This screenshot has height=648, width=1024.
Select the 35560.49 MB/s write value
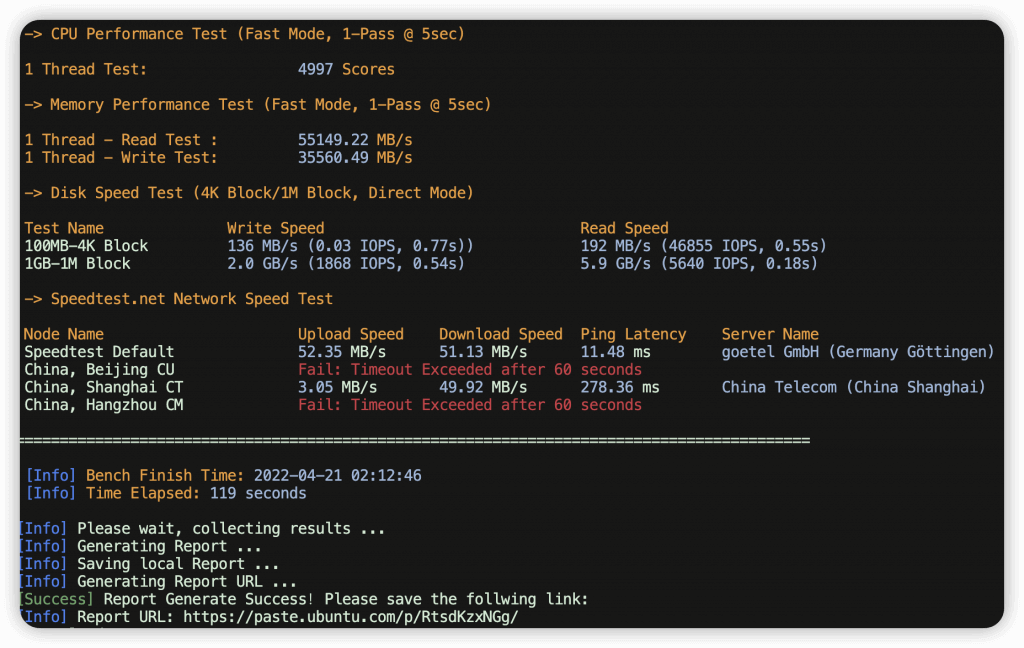click(355, 158)
